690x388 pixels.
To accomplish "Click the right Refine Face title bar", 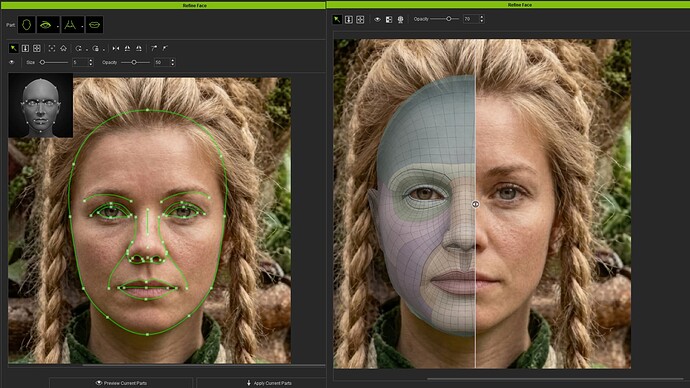I will (508, 4).
